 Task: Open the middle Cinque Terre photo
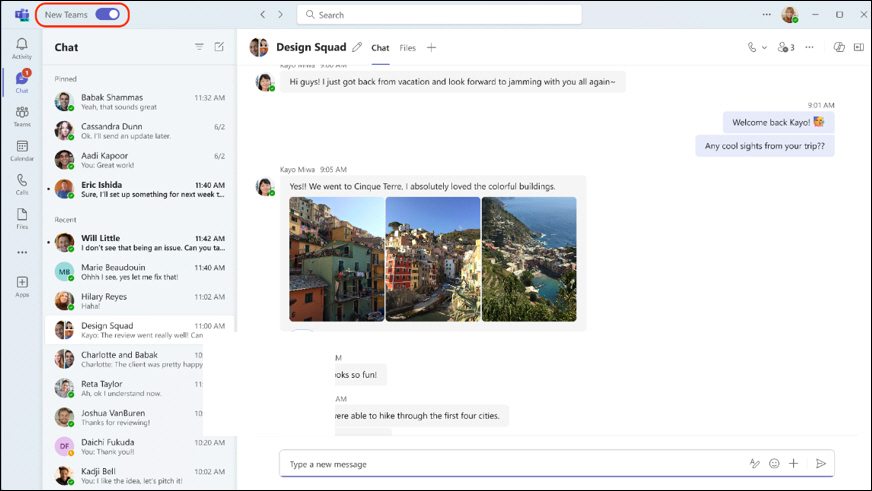(433, 259)
